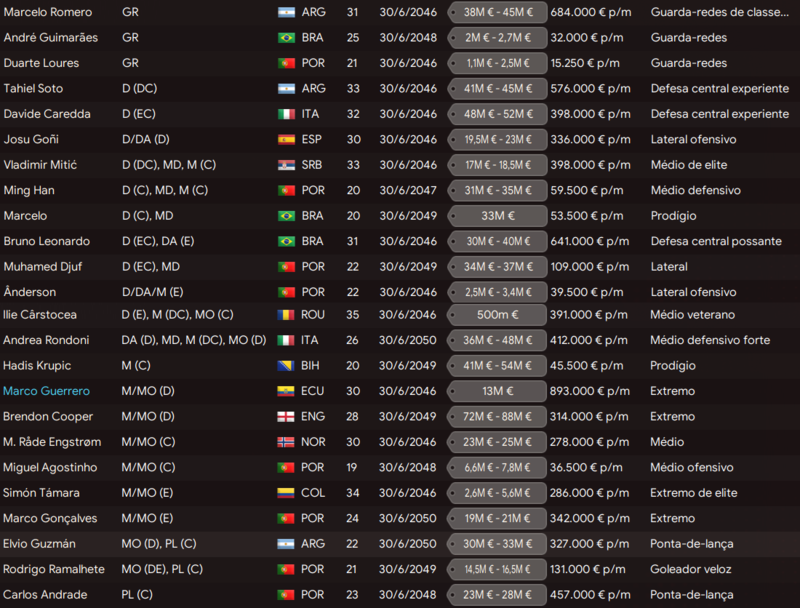This screenshot has height=608, width=800.
Task: Click the Portugal flag beside Carlos Andrade
Action: pyautogui.click(x=286, y=596)
